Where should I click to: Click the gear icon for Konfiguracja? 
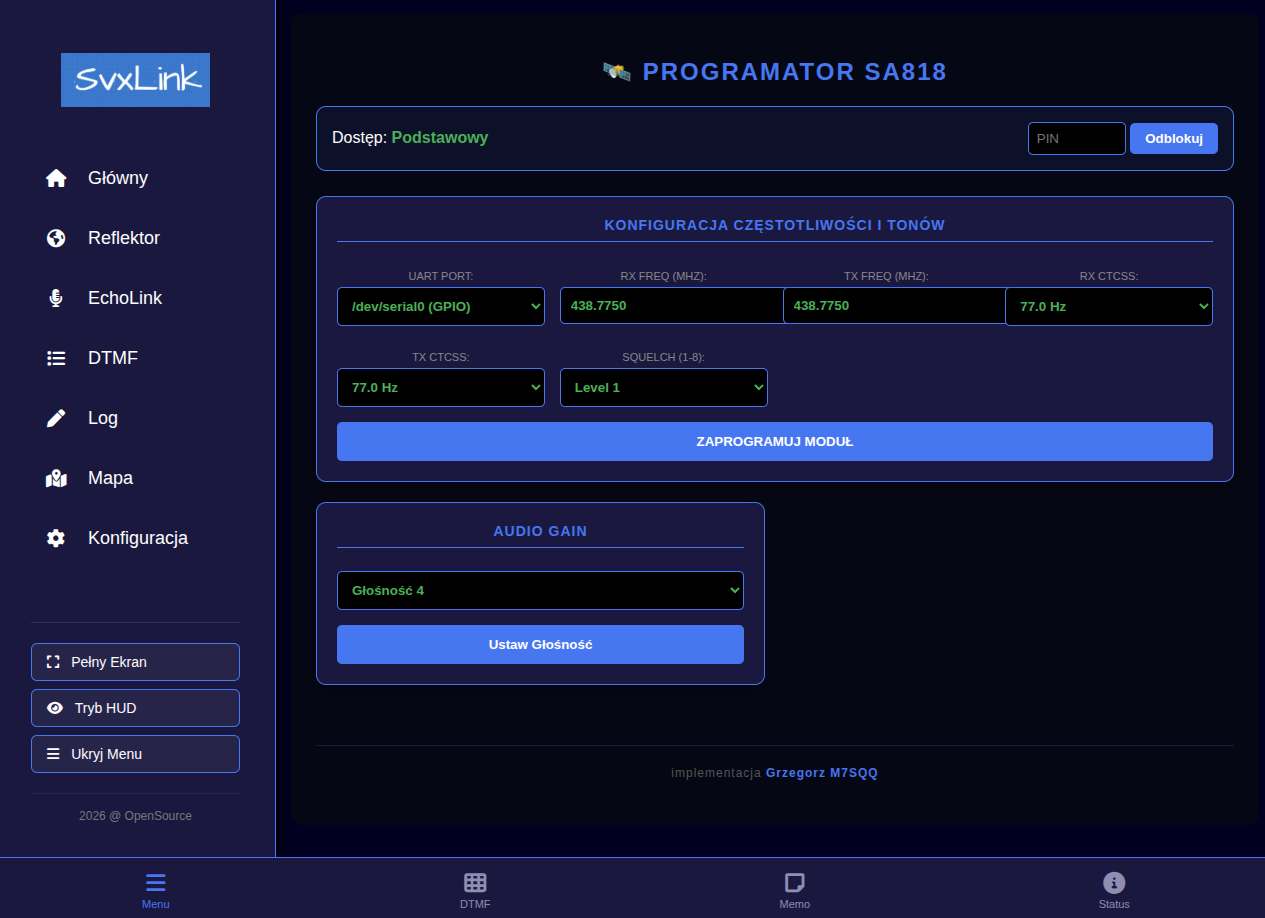tap(56, 538)
